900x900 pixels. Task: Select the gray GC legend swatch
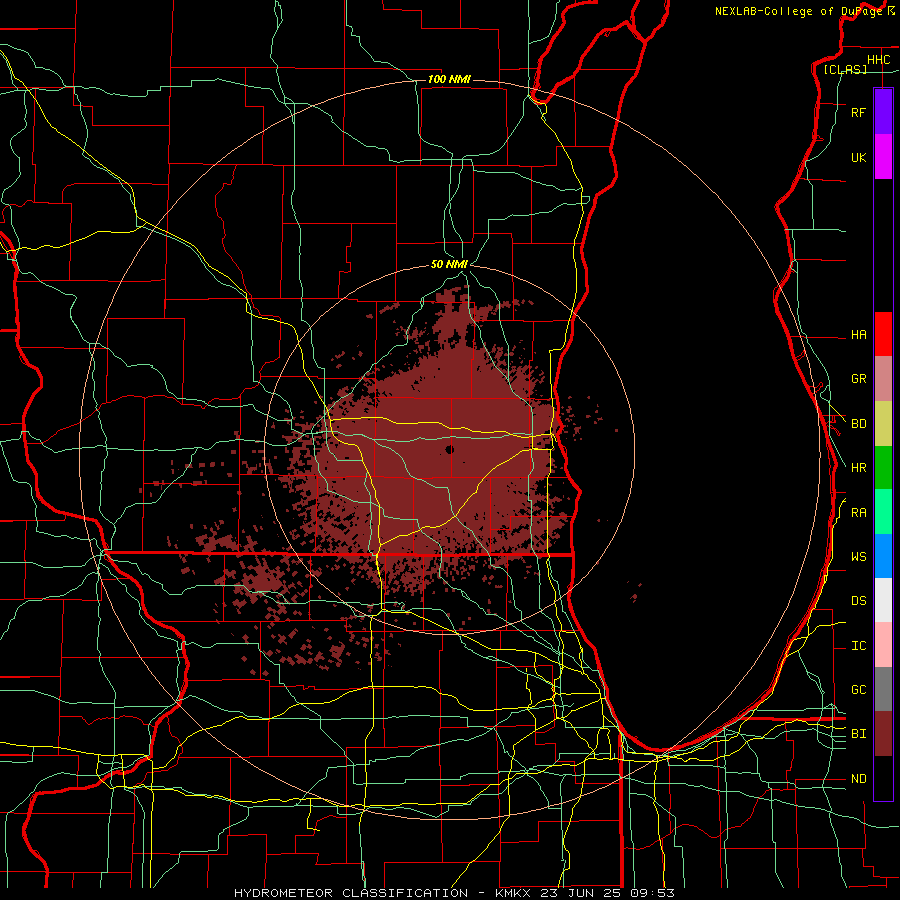pos(883,689)
